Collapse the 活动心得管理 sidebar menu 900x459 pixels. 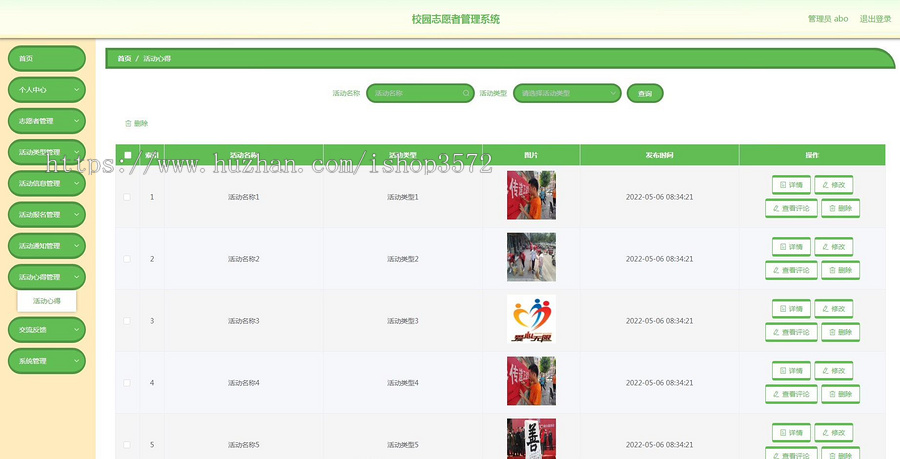[46, 277]
